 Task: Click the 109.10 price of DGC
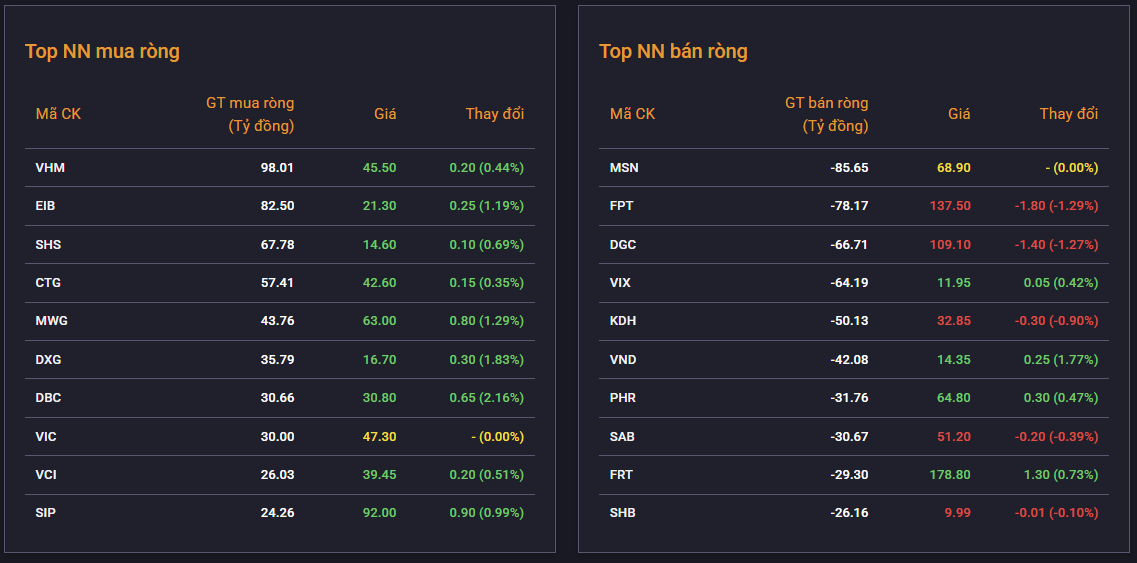tap(951, 244)
